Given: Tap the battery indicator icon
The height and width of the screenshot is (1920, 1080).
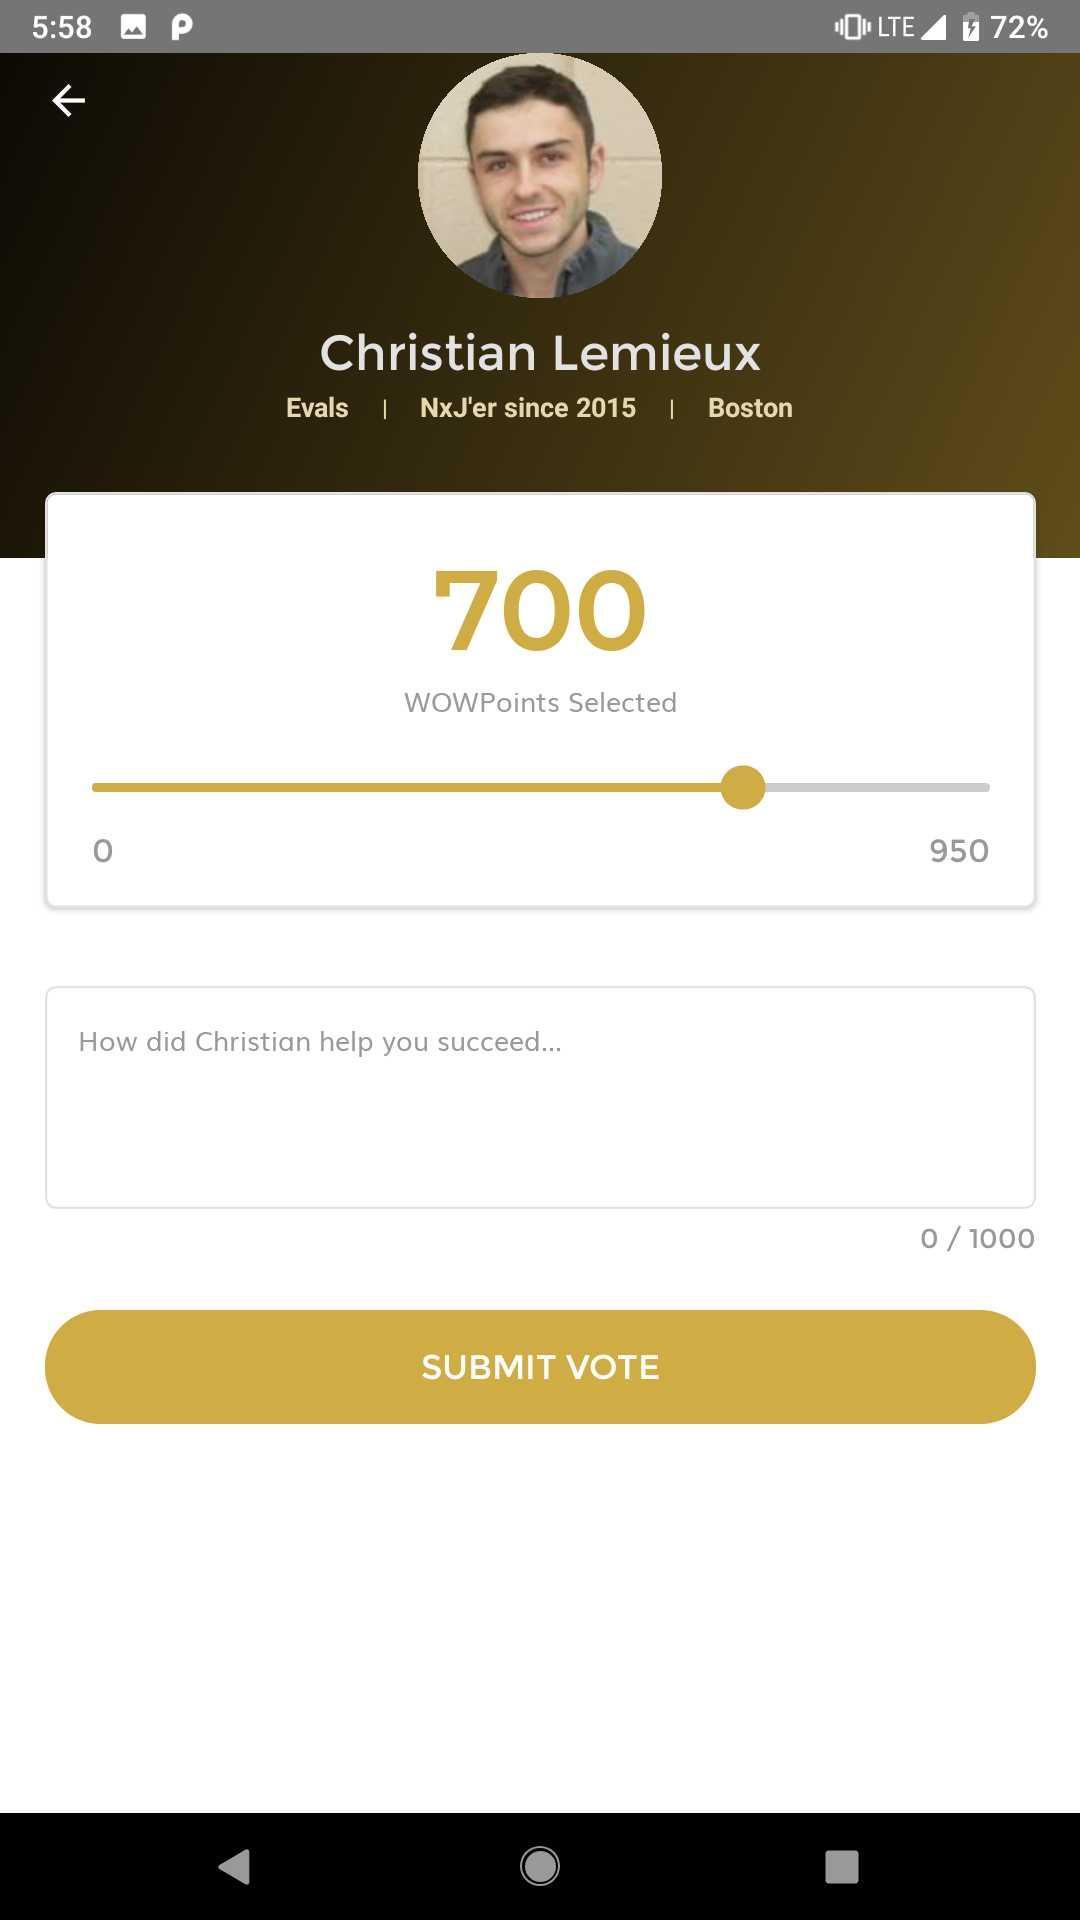Looking at the screenshot, I should pos(970,27).
